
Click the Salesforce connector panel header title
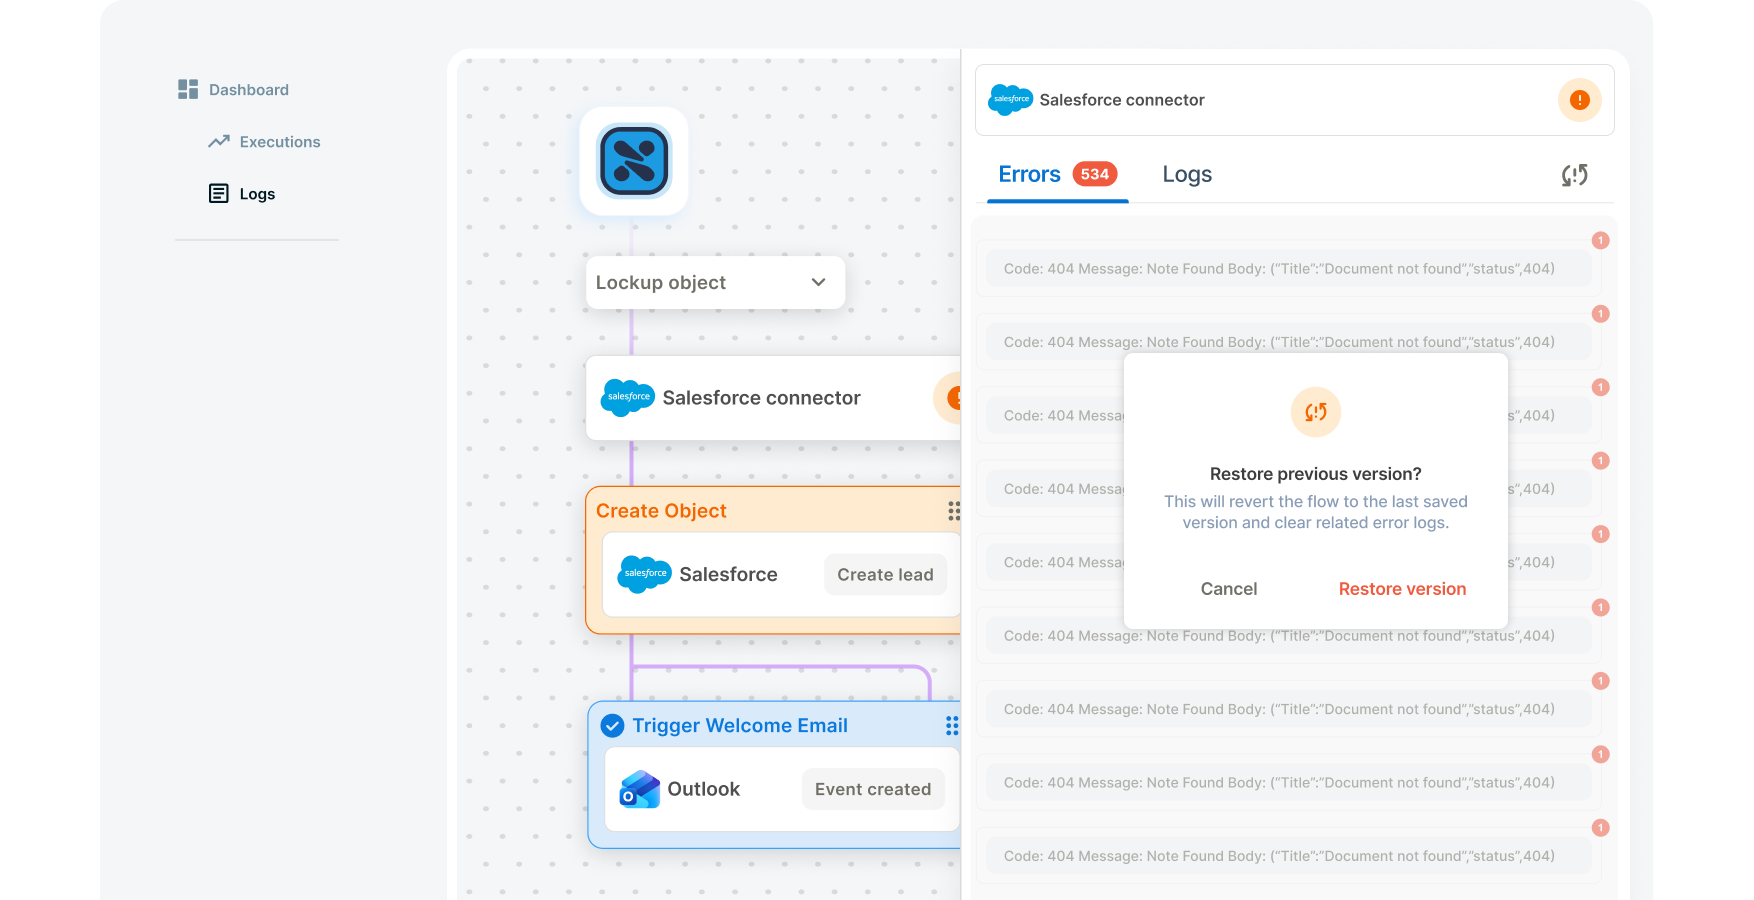pos(1122,100)
